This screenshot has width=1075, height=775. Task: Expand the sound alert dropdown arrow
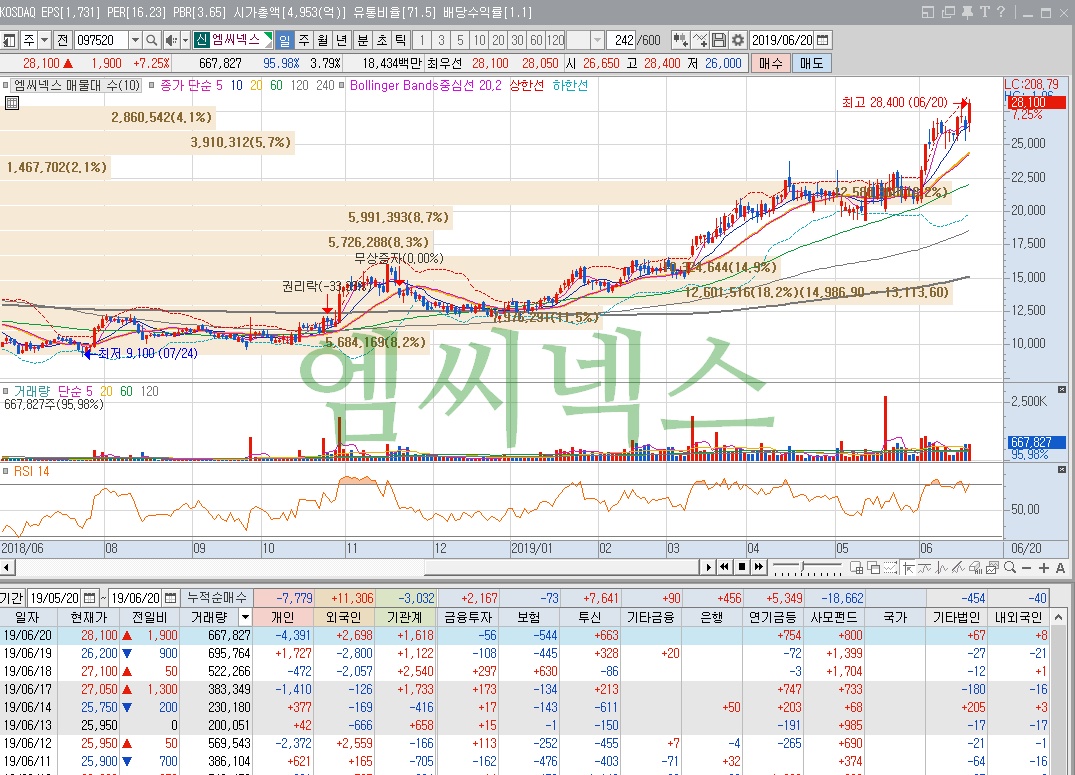click(185, 40)
